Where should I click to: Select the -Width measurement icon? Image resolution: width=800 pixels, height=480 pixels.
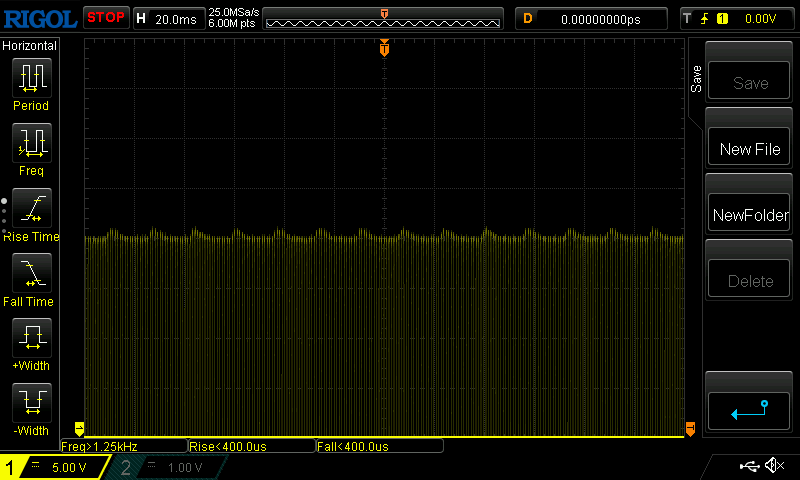[x=31, y=405]
